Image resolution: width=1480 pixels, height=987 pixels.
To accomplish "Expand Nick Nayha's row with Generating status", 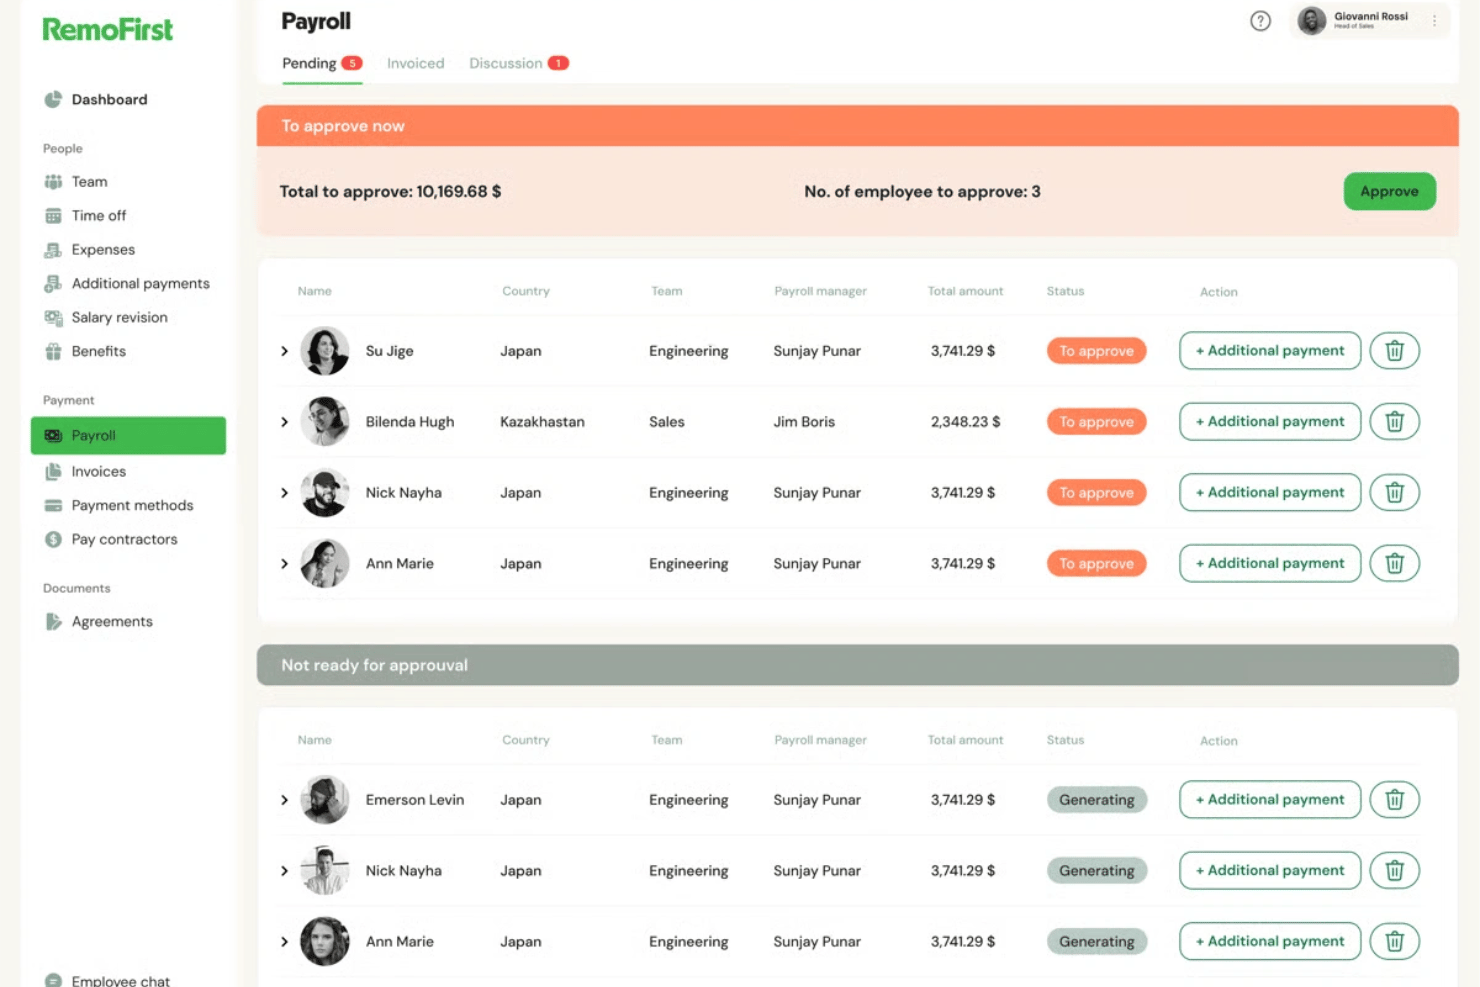I will click(284, 871).
